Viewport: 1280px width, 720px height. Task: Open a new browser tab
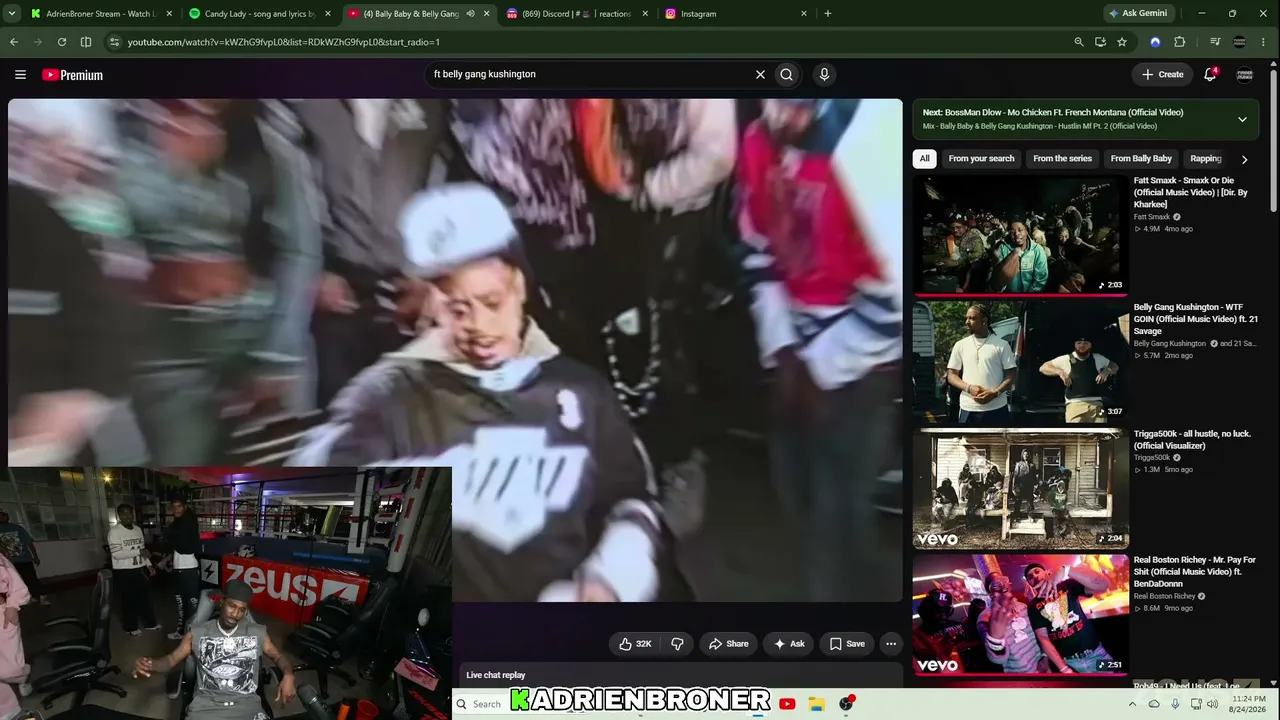pyautogui.click(x=828, y=14)
